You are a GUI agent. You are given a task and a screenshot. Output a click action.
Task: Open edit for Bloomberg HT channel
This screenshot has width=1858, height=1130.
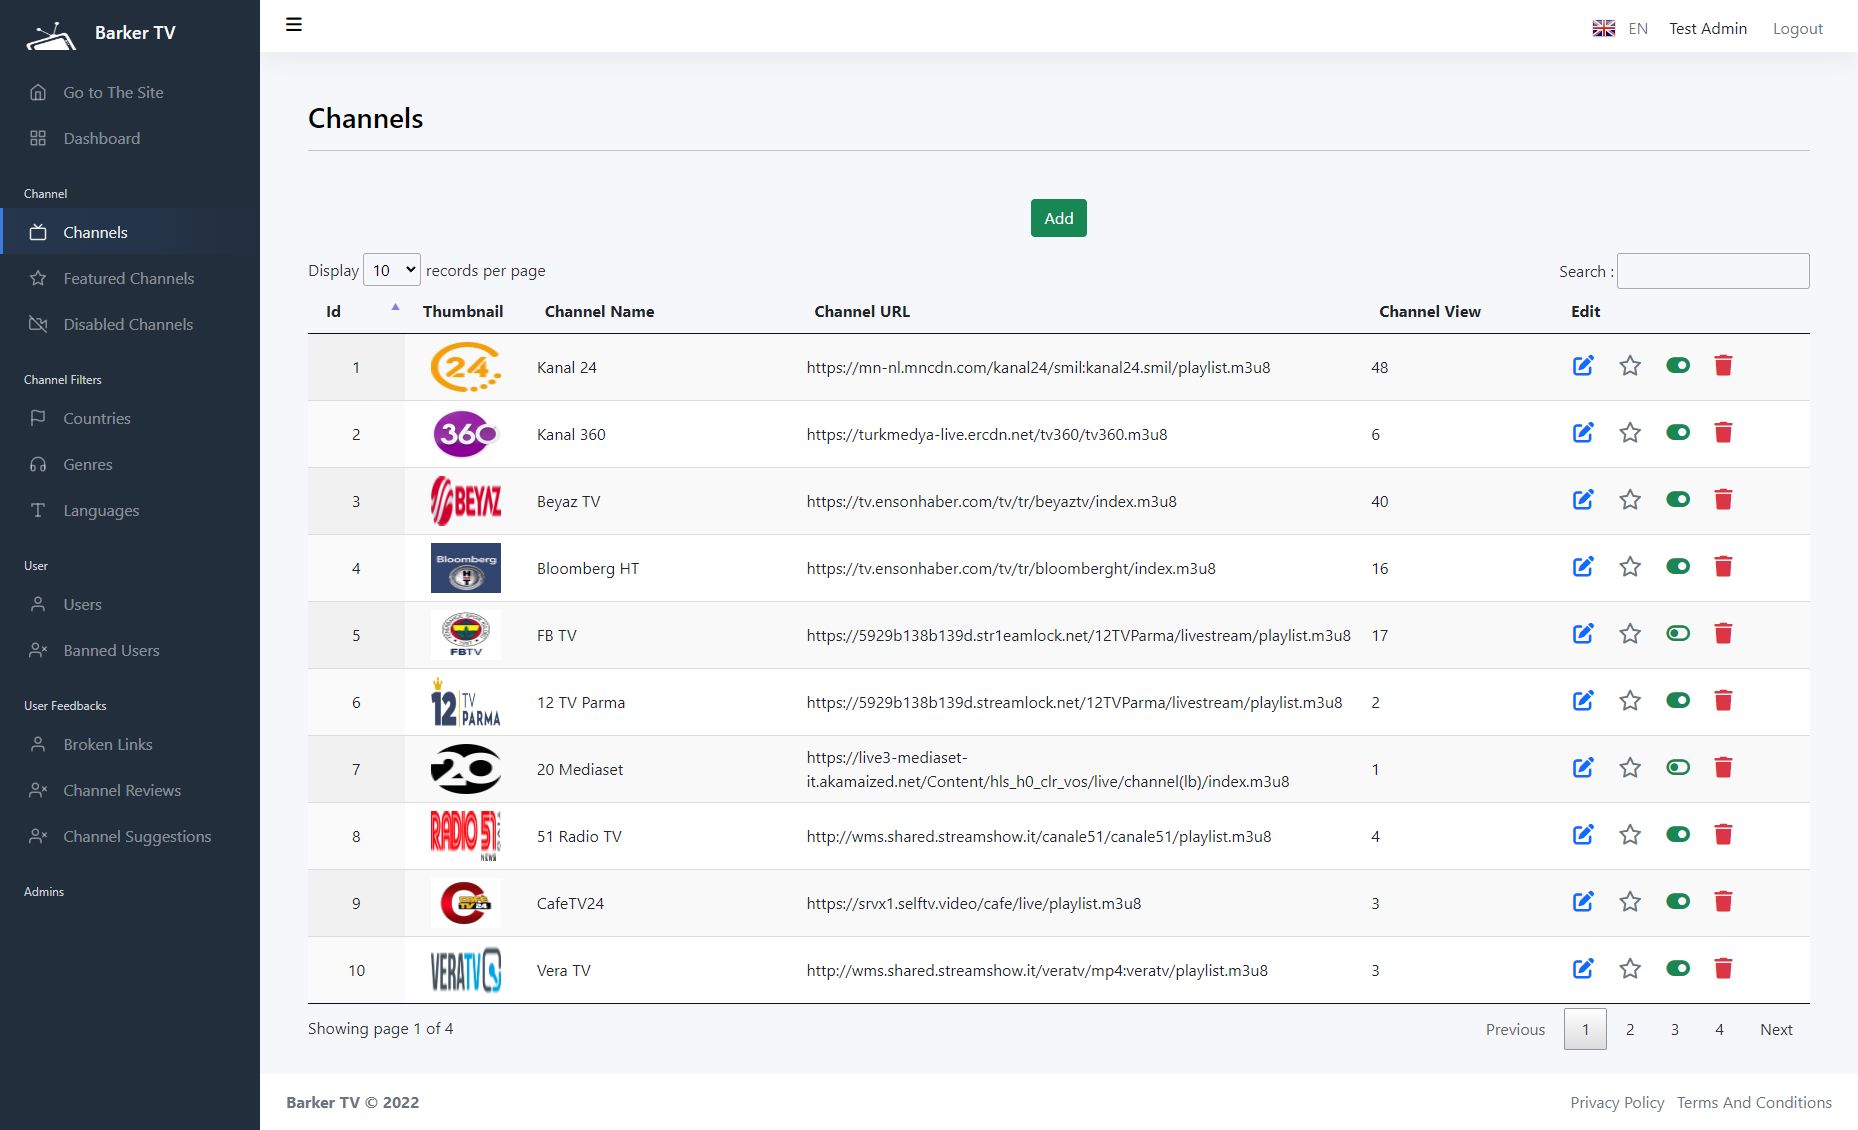[x=1582, y=567]
